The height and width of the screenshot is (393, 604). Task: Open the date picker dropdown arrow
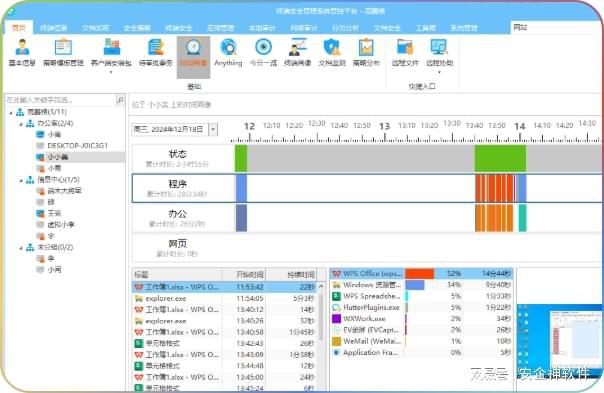pos(213,129)
